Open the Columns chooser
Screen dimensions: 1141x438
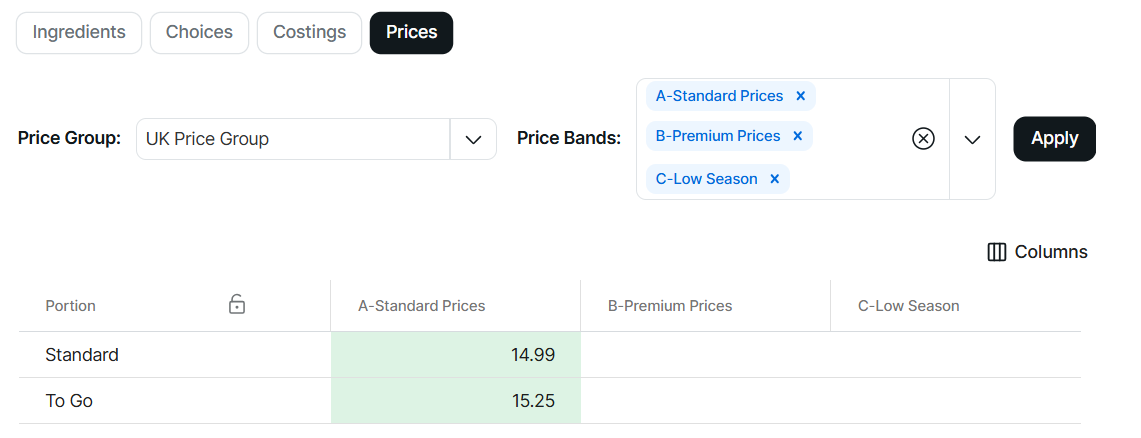pyautogui.click(x=1037, y=252)
